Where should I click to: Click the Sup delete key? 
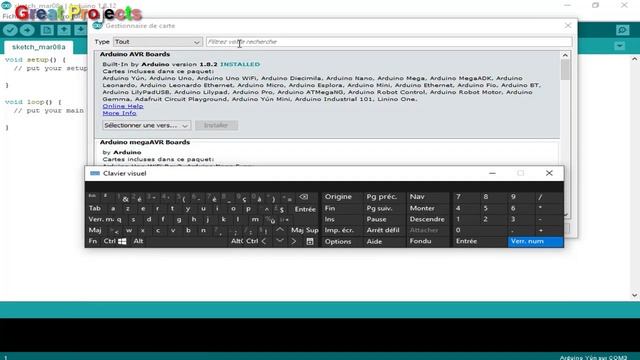(x=312, y=230)
